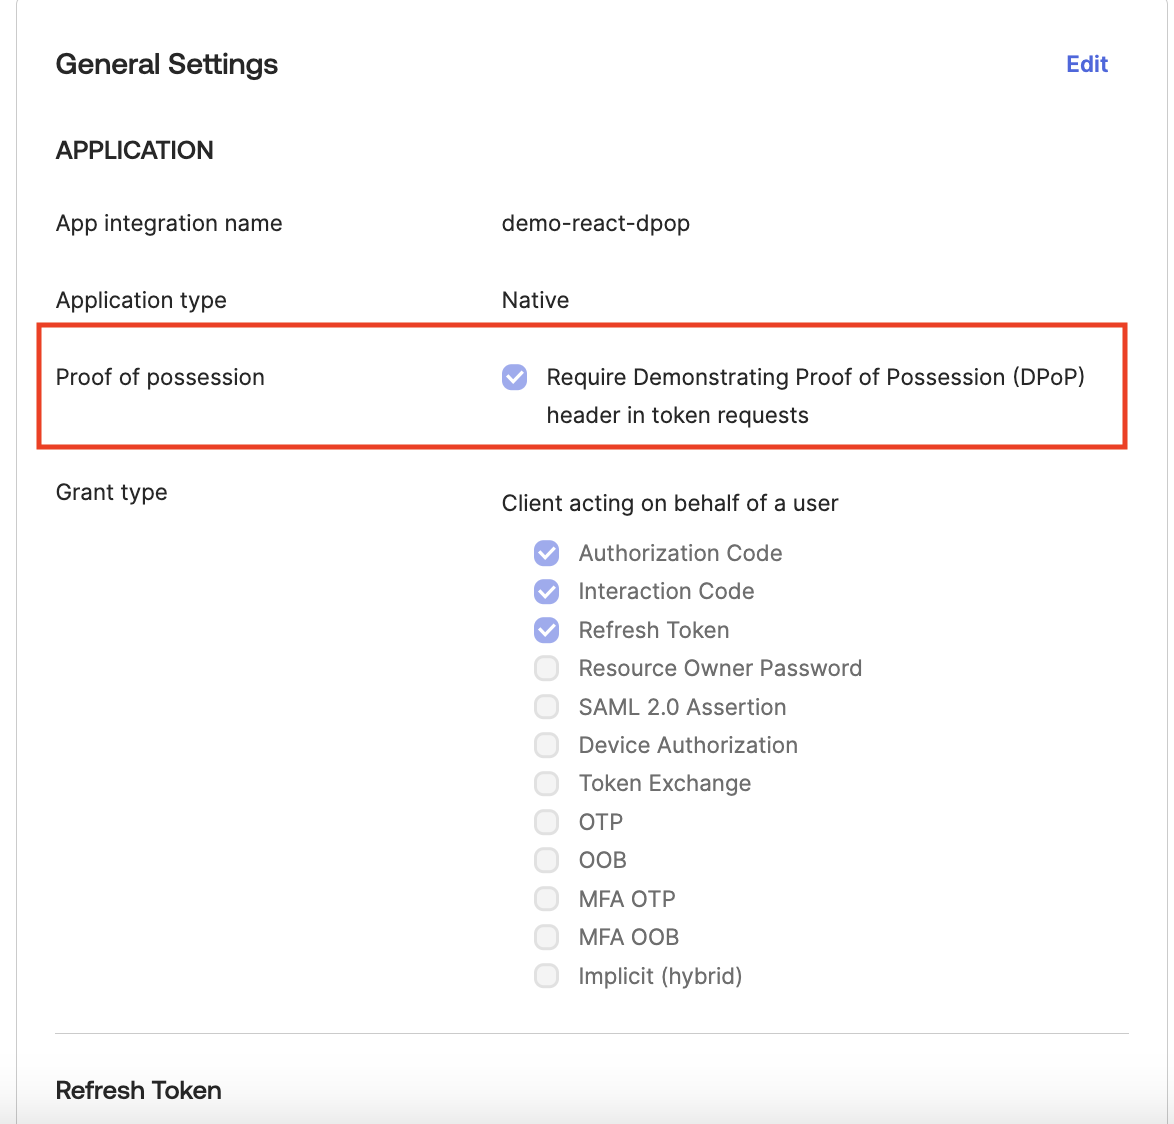Screen dimensions: 1174x1124
Task: Open Edit for General Settings
Action: pyautogui.click(x=1086, y=64)
